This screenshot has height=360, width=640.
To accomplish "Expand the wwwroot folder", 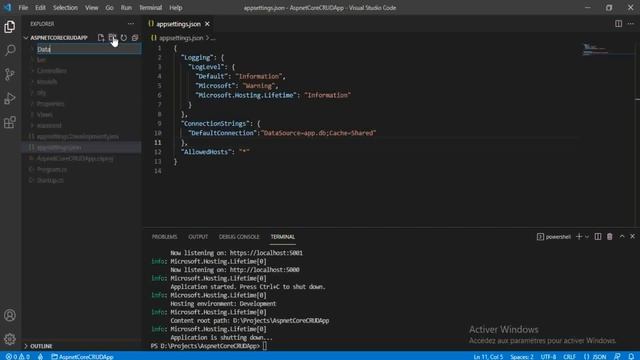I will pyautogui.click(x=49, y=126).
